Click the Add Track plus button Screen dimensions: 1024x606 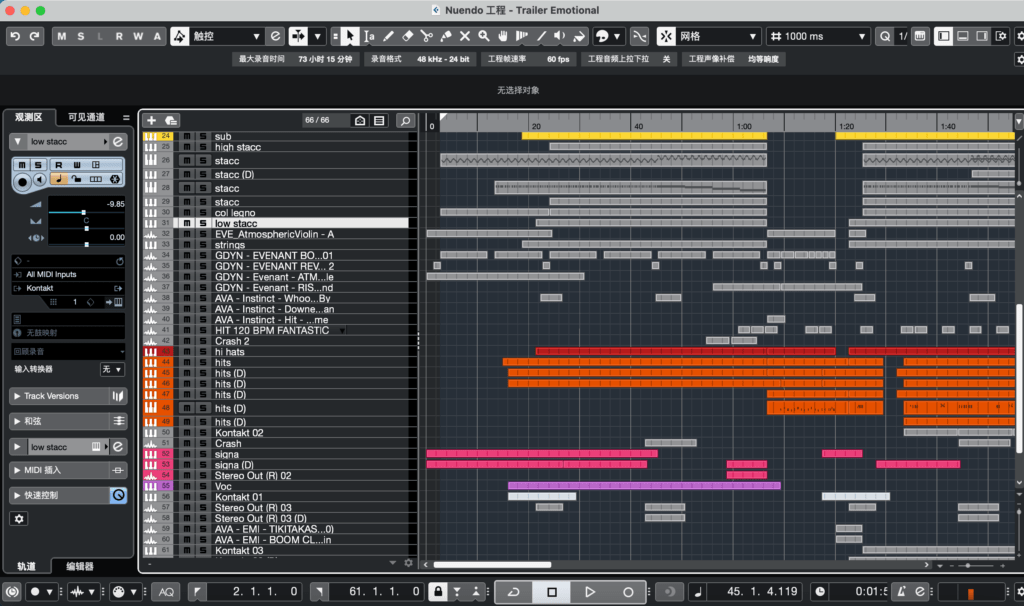coord(152,121)
